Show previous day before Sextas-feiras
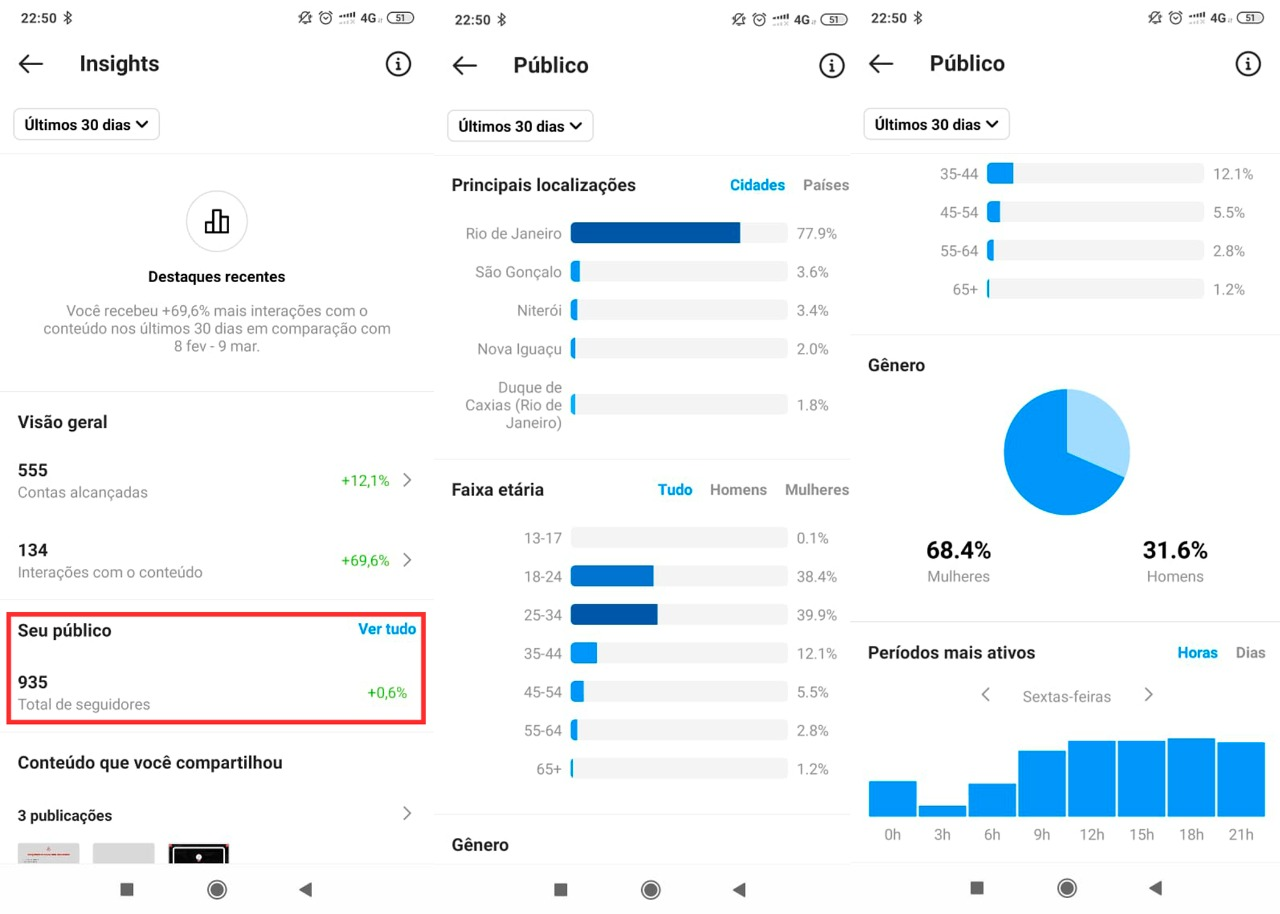This screenshot has width=1280, height=914. click(985, 695)
